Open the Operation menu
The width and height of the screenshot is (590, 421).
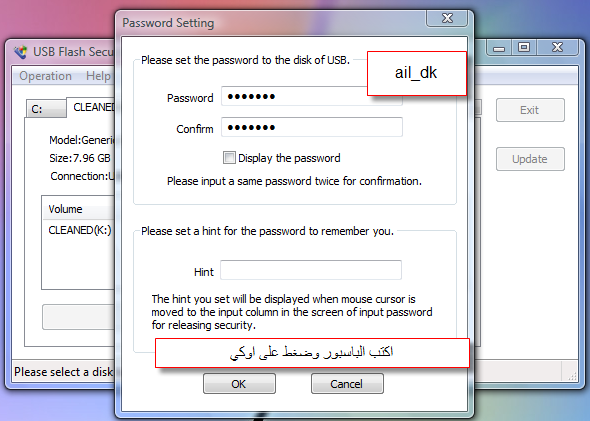coord(46,76)
